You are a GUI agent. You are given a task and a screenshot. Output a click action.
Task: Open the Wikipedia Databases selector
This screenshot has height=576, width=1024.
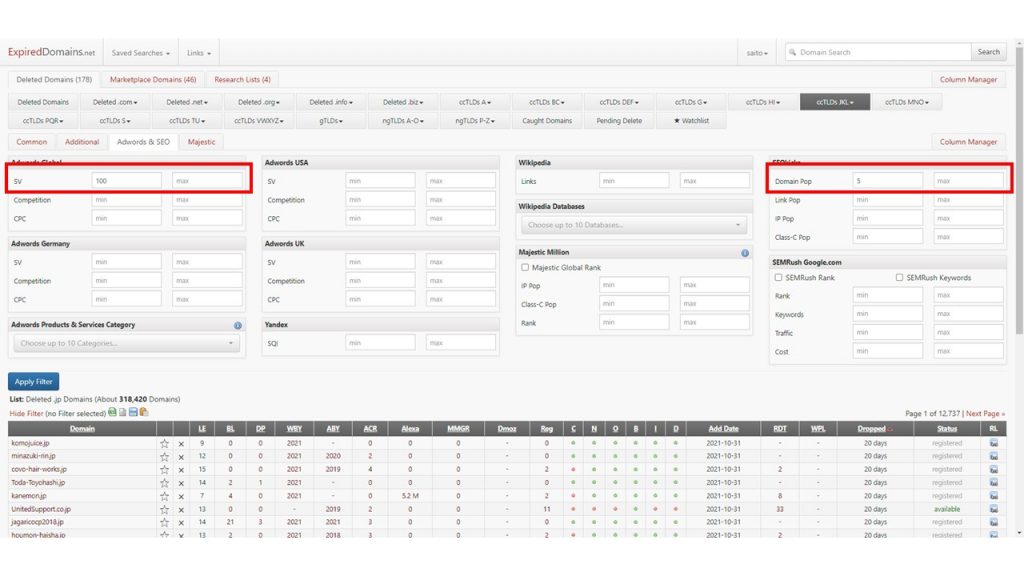point(633,225)
